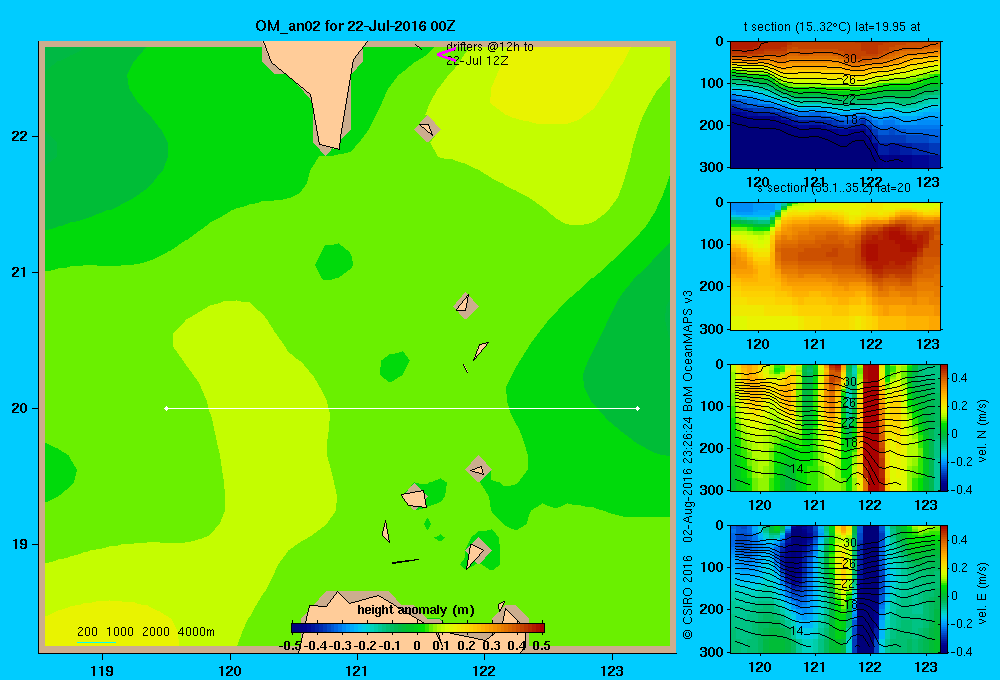Screen dimensions: 1000x680
Task: Click the '-0.4' tick on vel. E color bar
Action: [961, 651]
